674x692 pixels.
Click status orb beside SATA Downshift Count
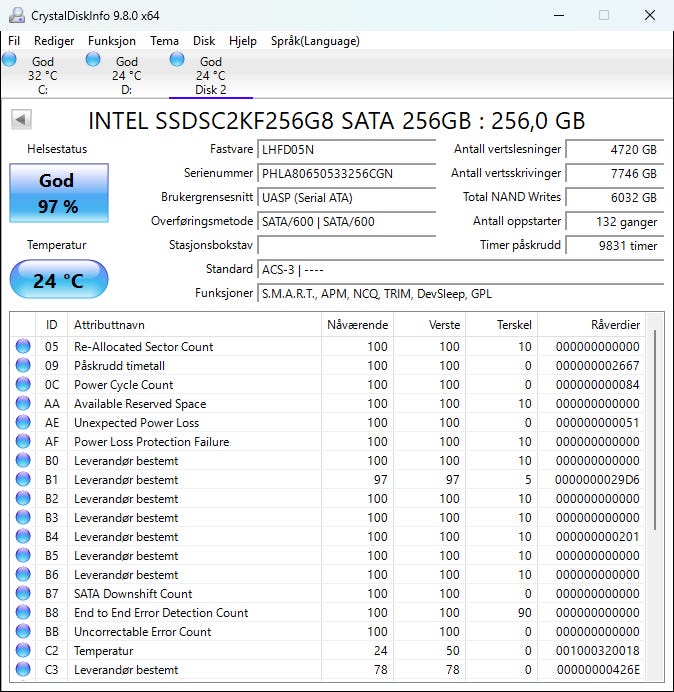click(x=23, y=594)
